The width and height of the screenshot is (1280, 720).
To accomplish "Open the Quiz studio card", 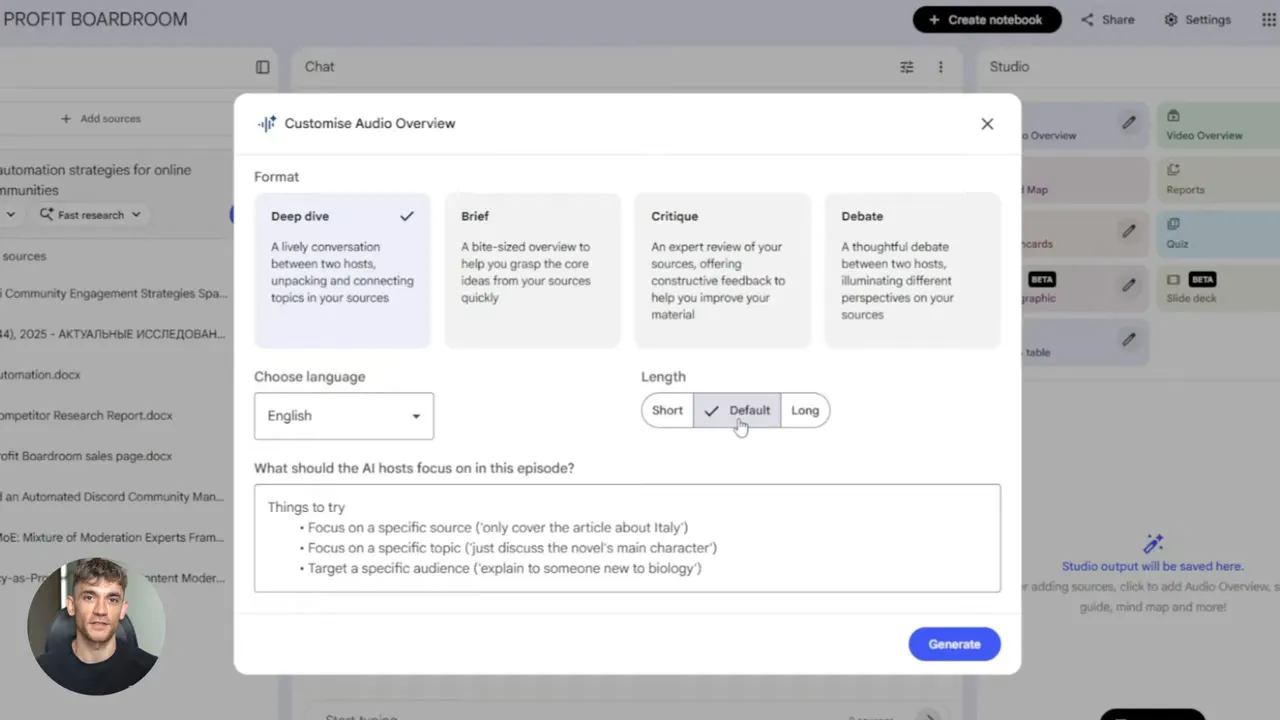I will 1218,233.
